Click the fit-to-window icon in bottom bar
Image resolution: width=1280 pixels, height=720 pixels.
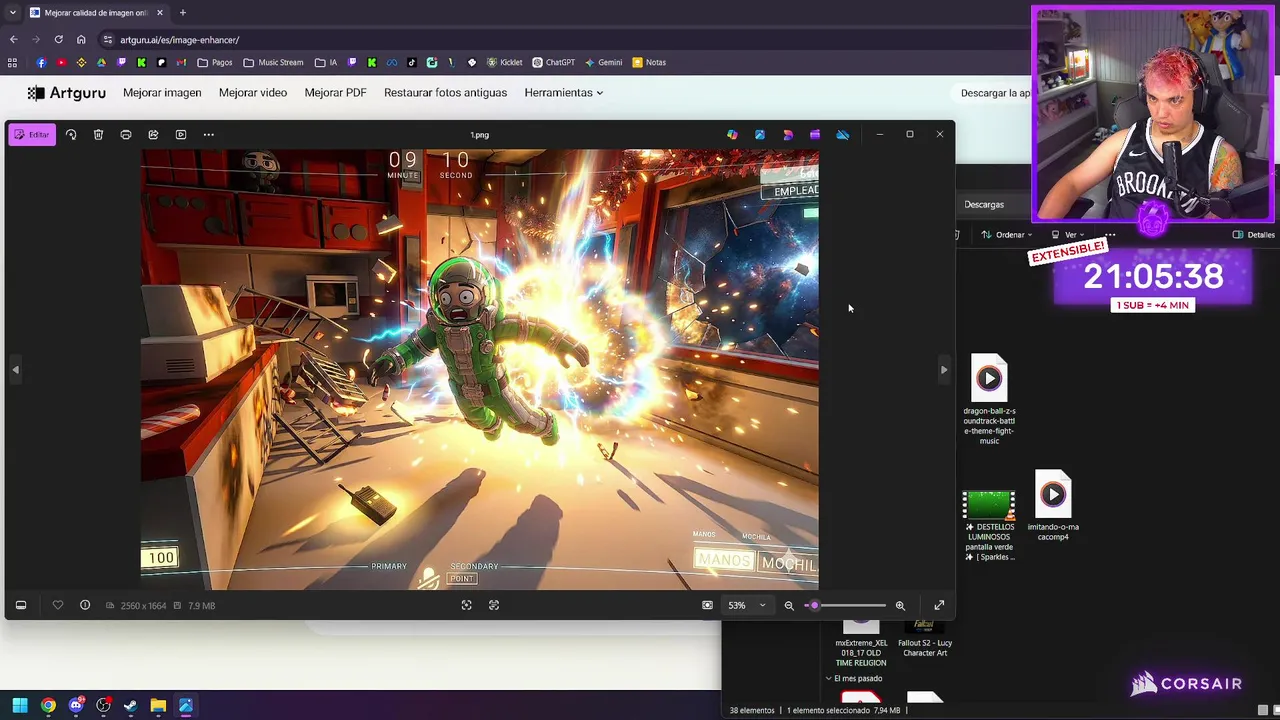[x=466, y=605]
